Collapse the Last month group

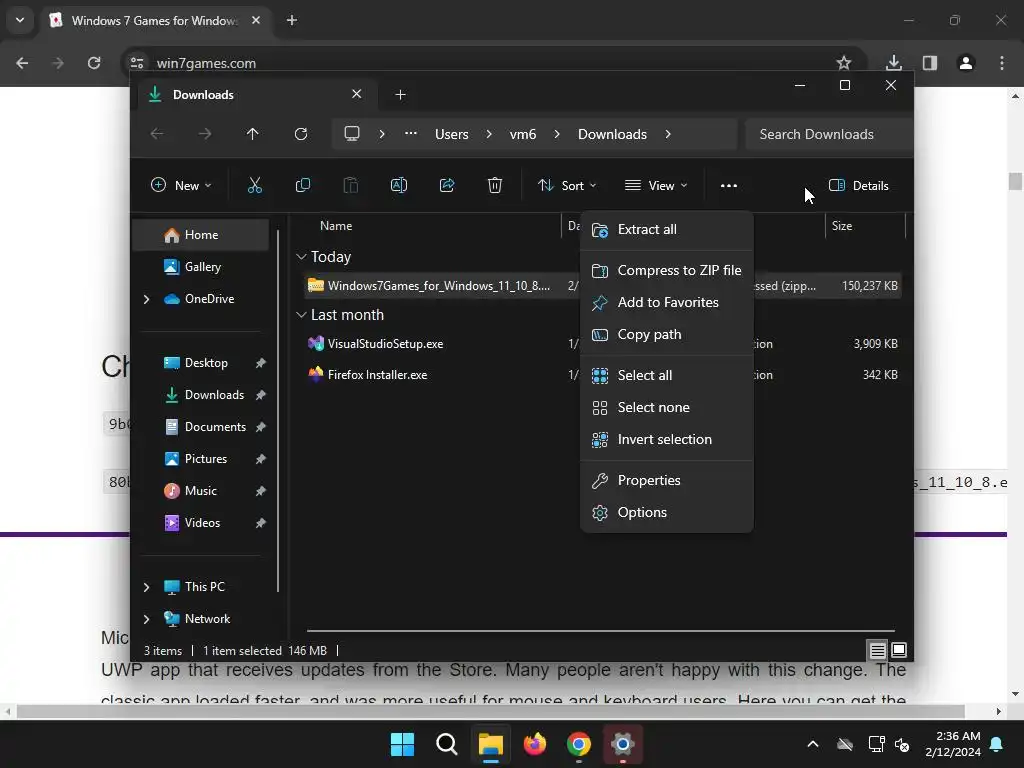coord(301,315)
